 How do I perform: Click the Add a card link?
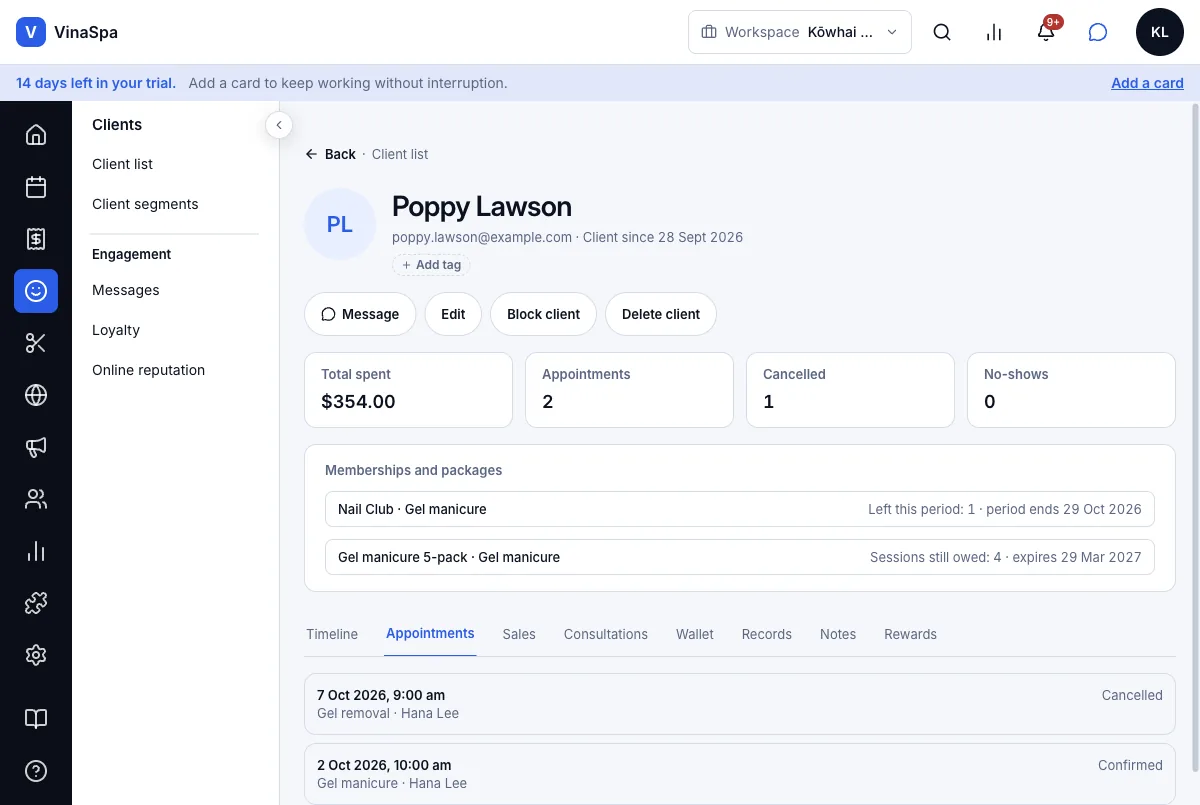click(1147, 83)
